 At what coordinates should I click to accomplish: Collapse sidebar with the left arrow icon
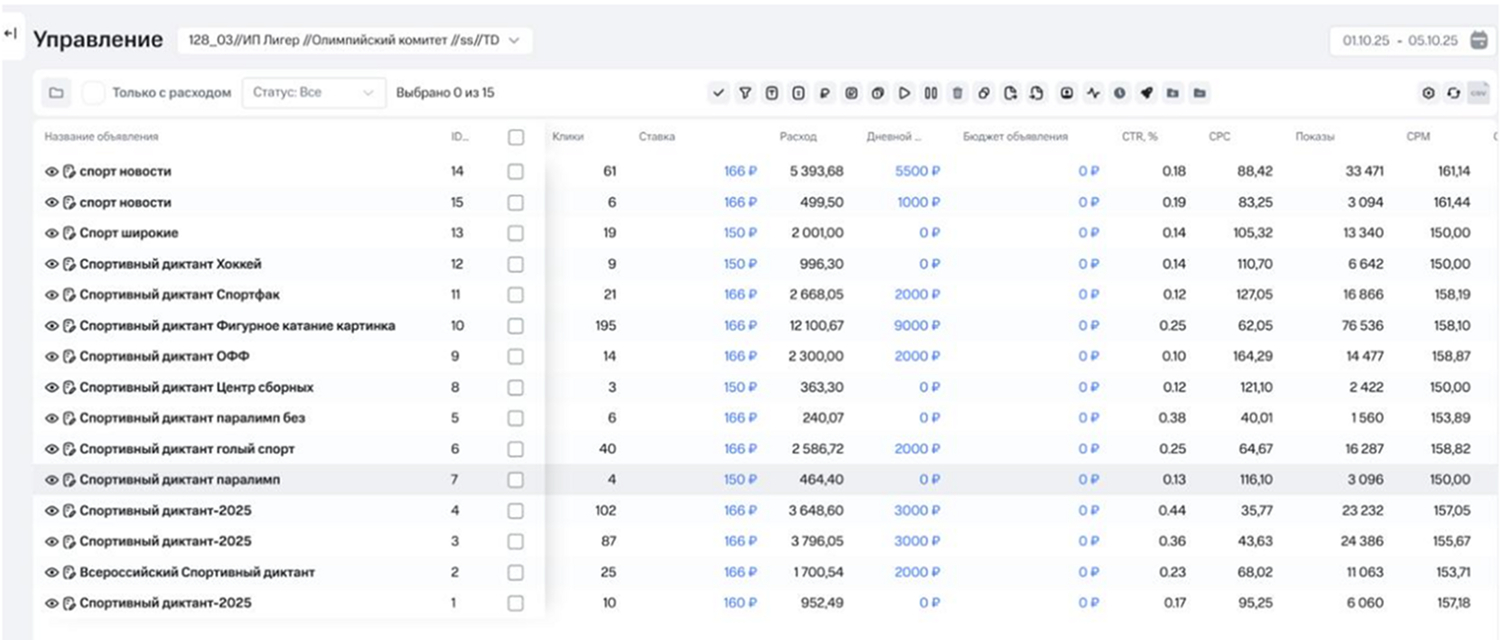pos(11,34)
